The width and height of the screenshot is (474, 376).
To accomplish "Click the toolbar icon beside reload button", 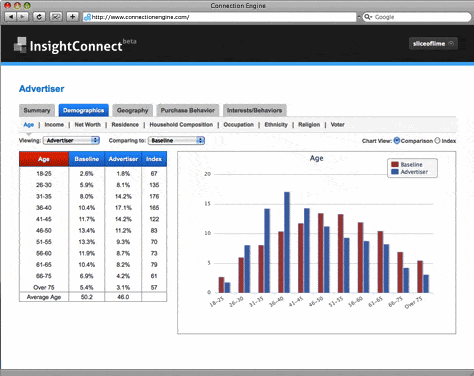I will [56, 17].
